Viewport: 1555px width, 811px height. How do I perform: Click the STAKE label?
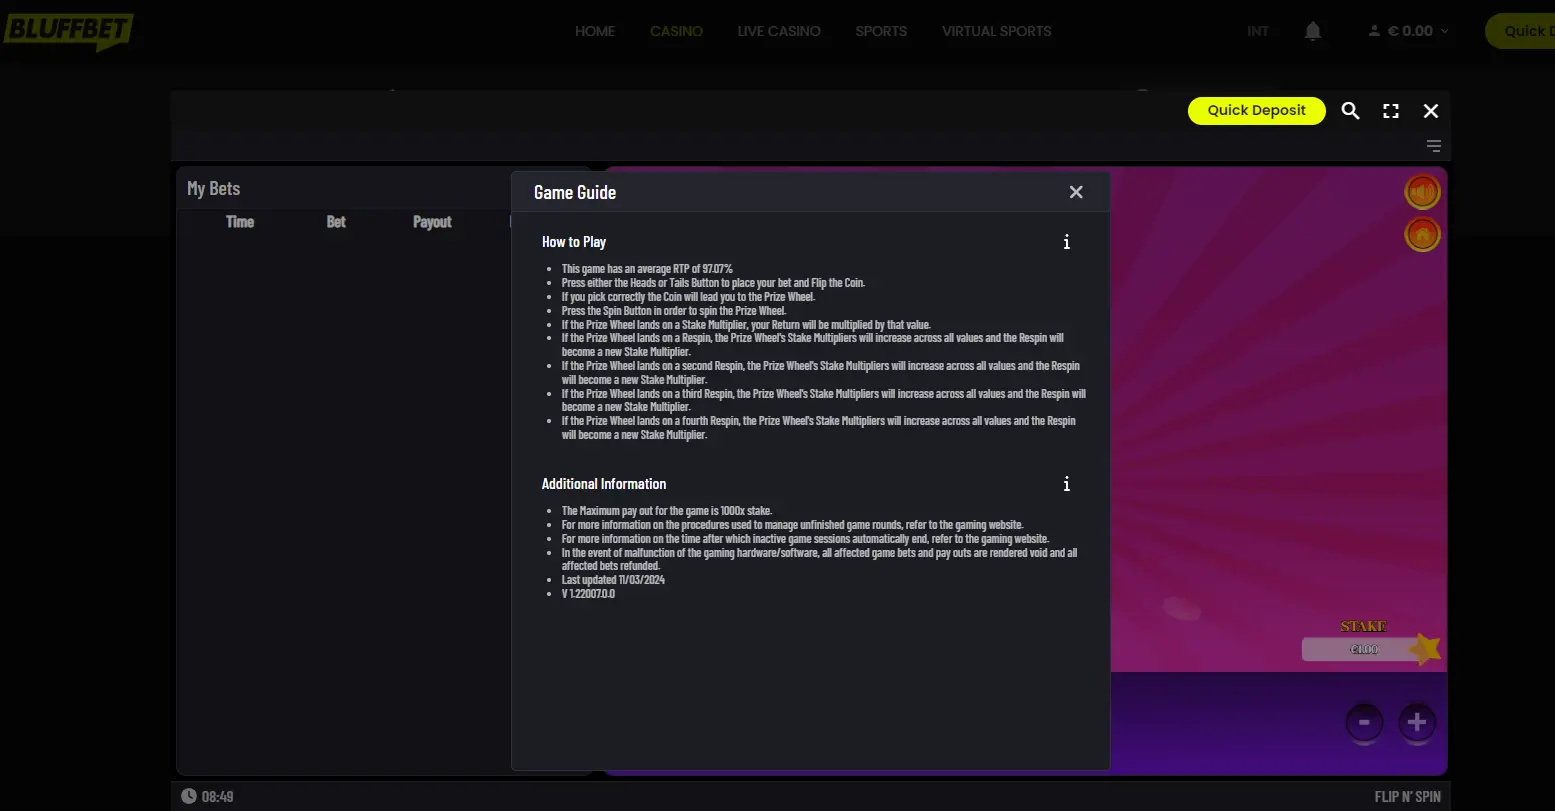[x=1363, y=626]
